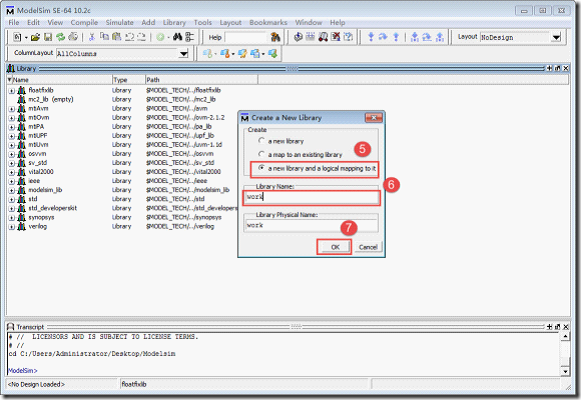Viewport: 581px width, 400px height.
Task: Open the Layout NoDesign dropdown
Action: click(x=556, y=37)
